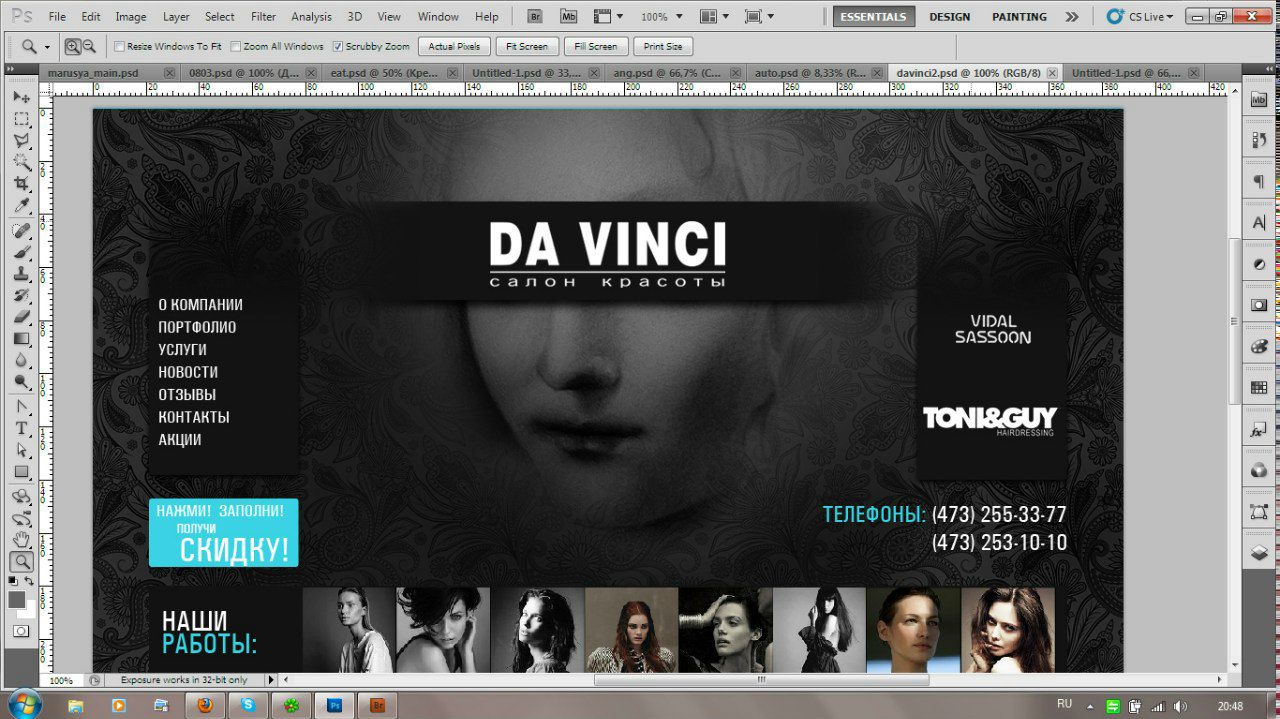The height and width of the screenshot is (719, 1280).
Task: Select the Move tool
Action: click(21, 97)
